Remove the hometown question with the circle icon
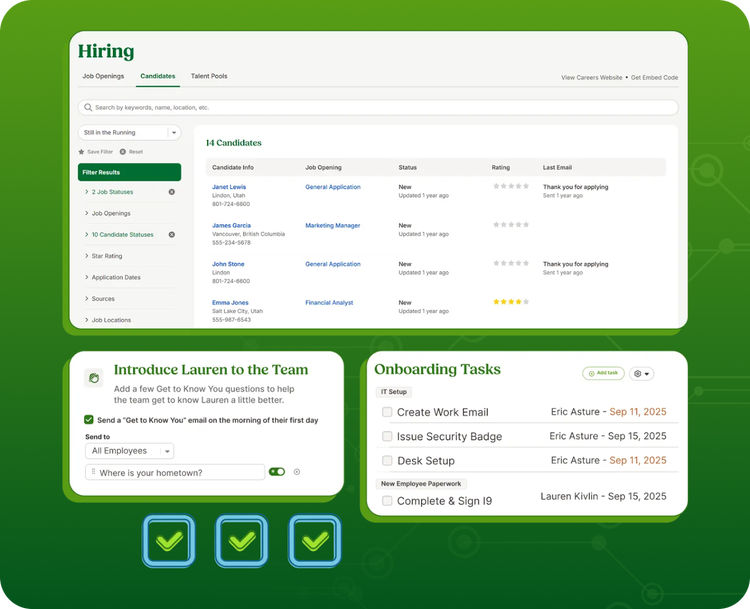The image size is (750, 609). tap(296, 472)
